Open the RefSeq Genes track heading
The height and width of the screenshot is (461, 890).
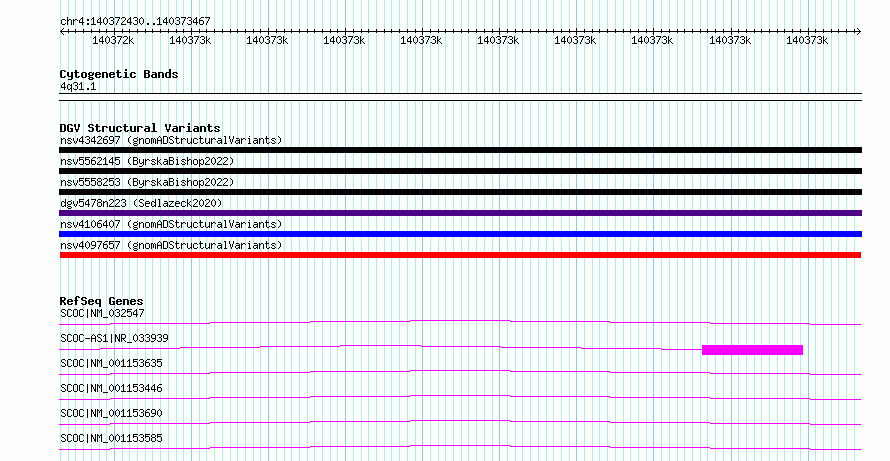tap(102, 301)
